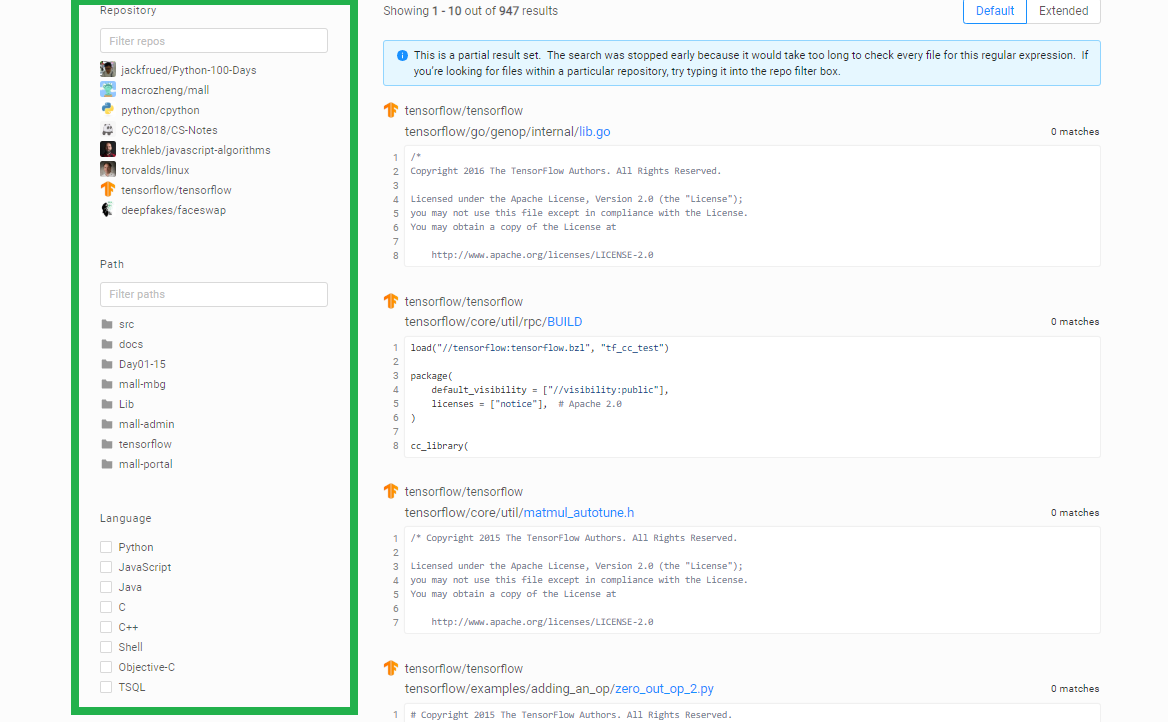The height and width of the screenshot is (722, 1168).
Task: Click tensorflow/tensorflow heading above BUILD result
Action: (x=463, y=302)
